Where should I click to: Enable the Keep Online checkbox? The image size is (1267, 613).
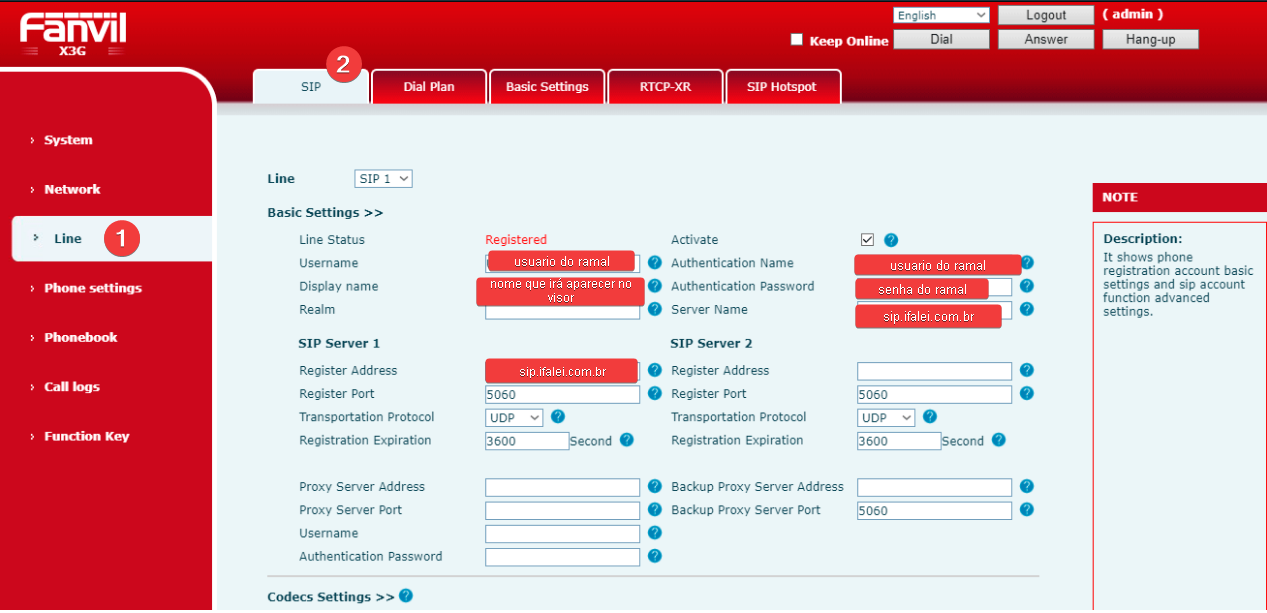click(797, 40)
